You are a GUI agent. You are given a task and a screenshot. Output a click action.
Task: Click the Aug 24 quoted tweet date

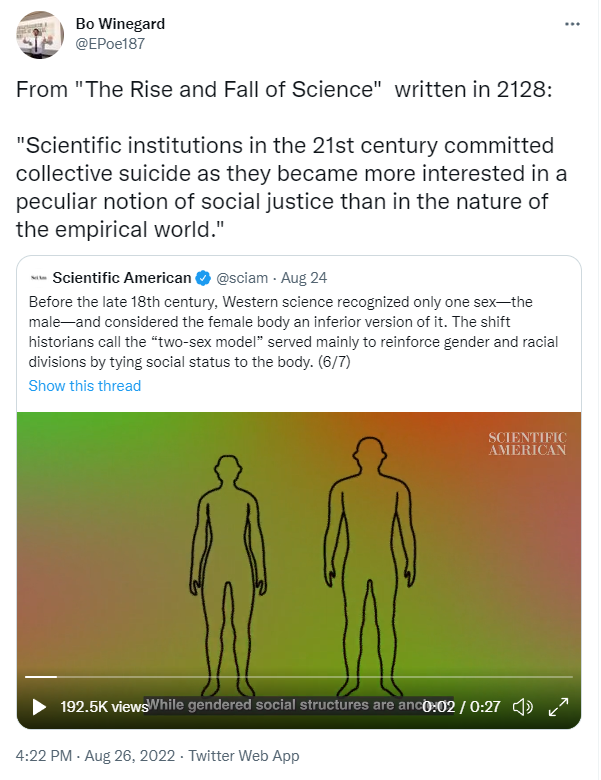304,278
